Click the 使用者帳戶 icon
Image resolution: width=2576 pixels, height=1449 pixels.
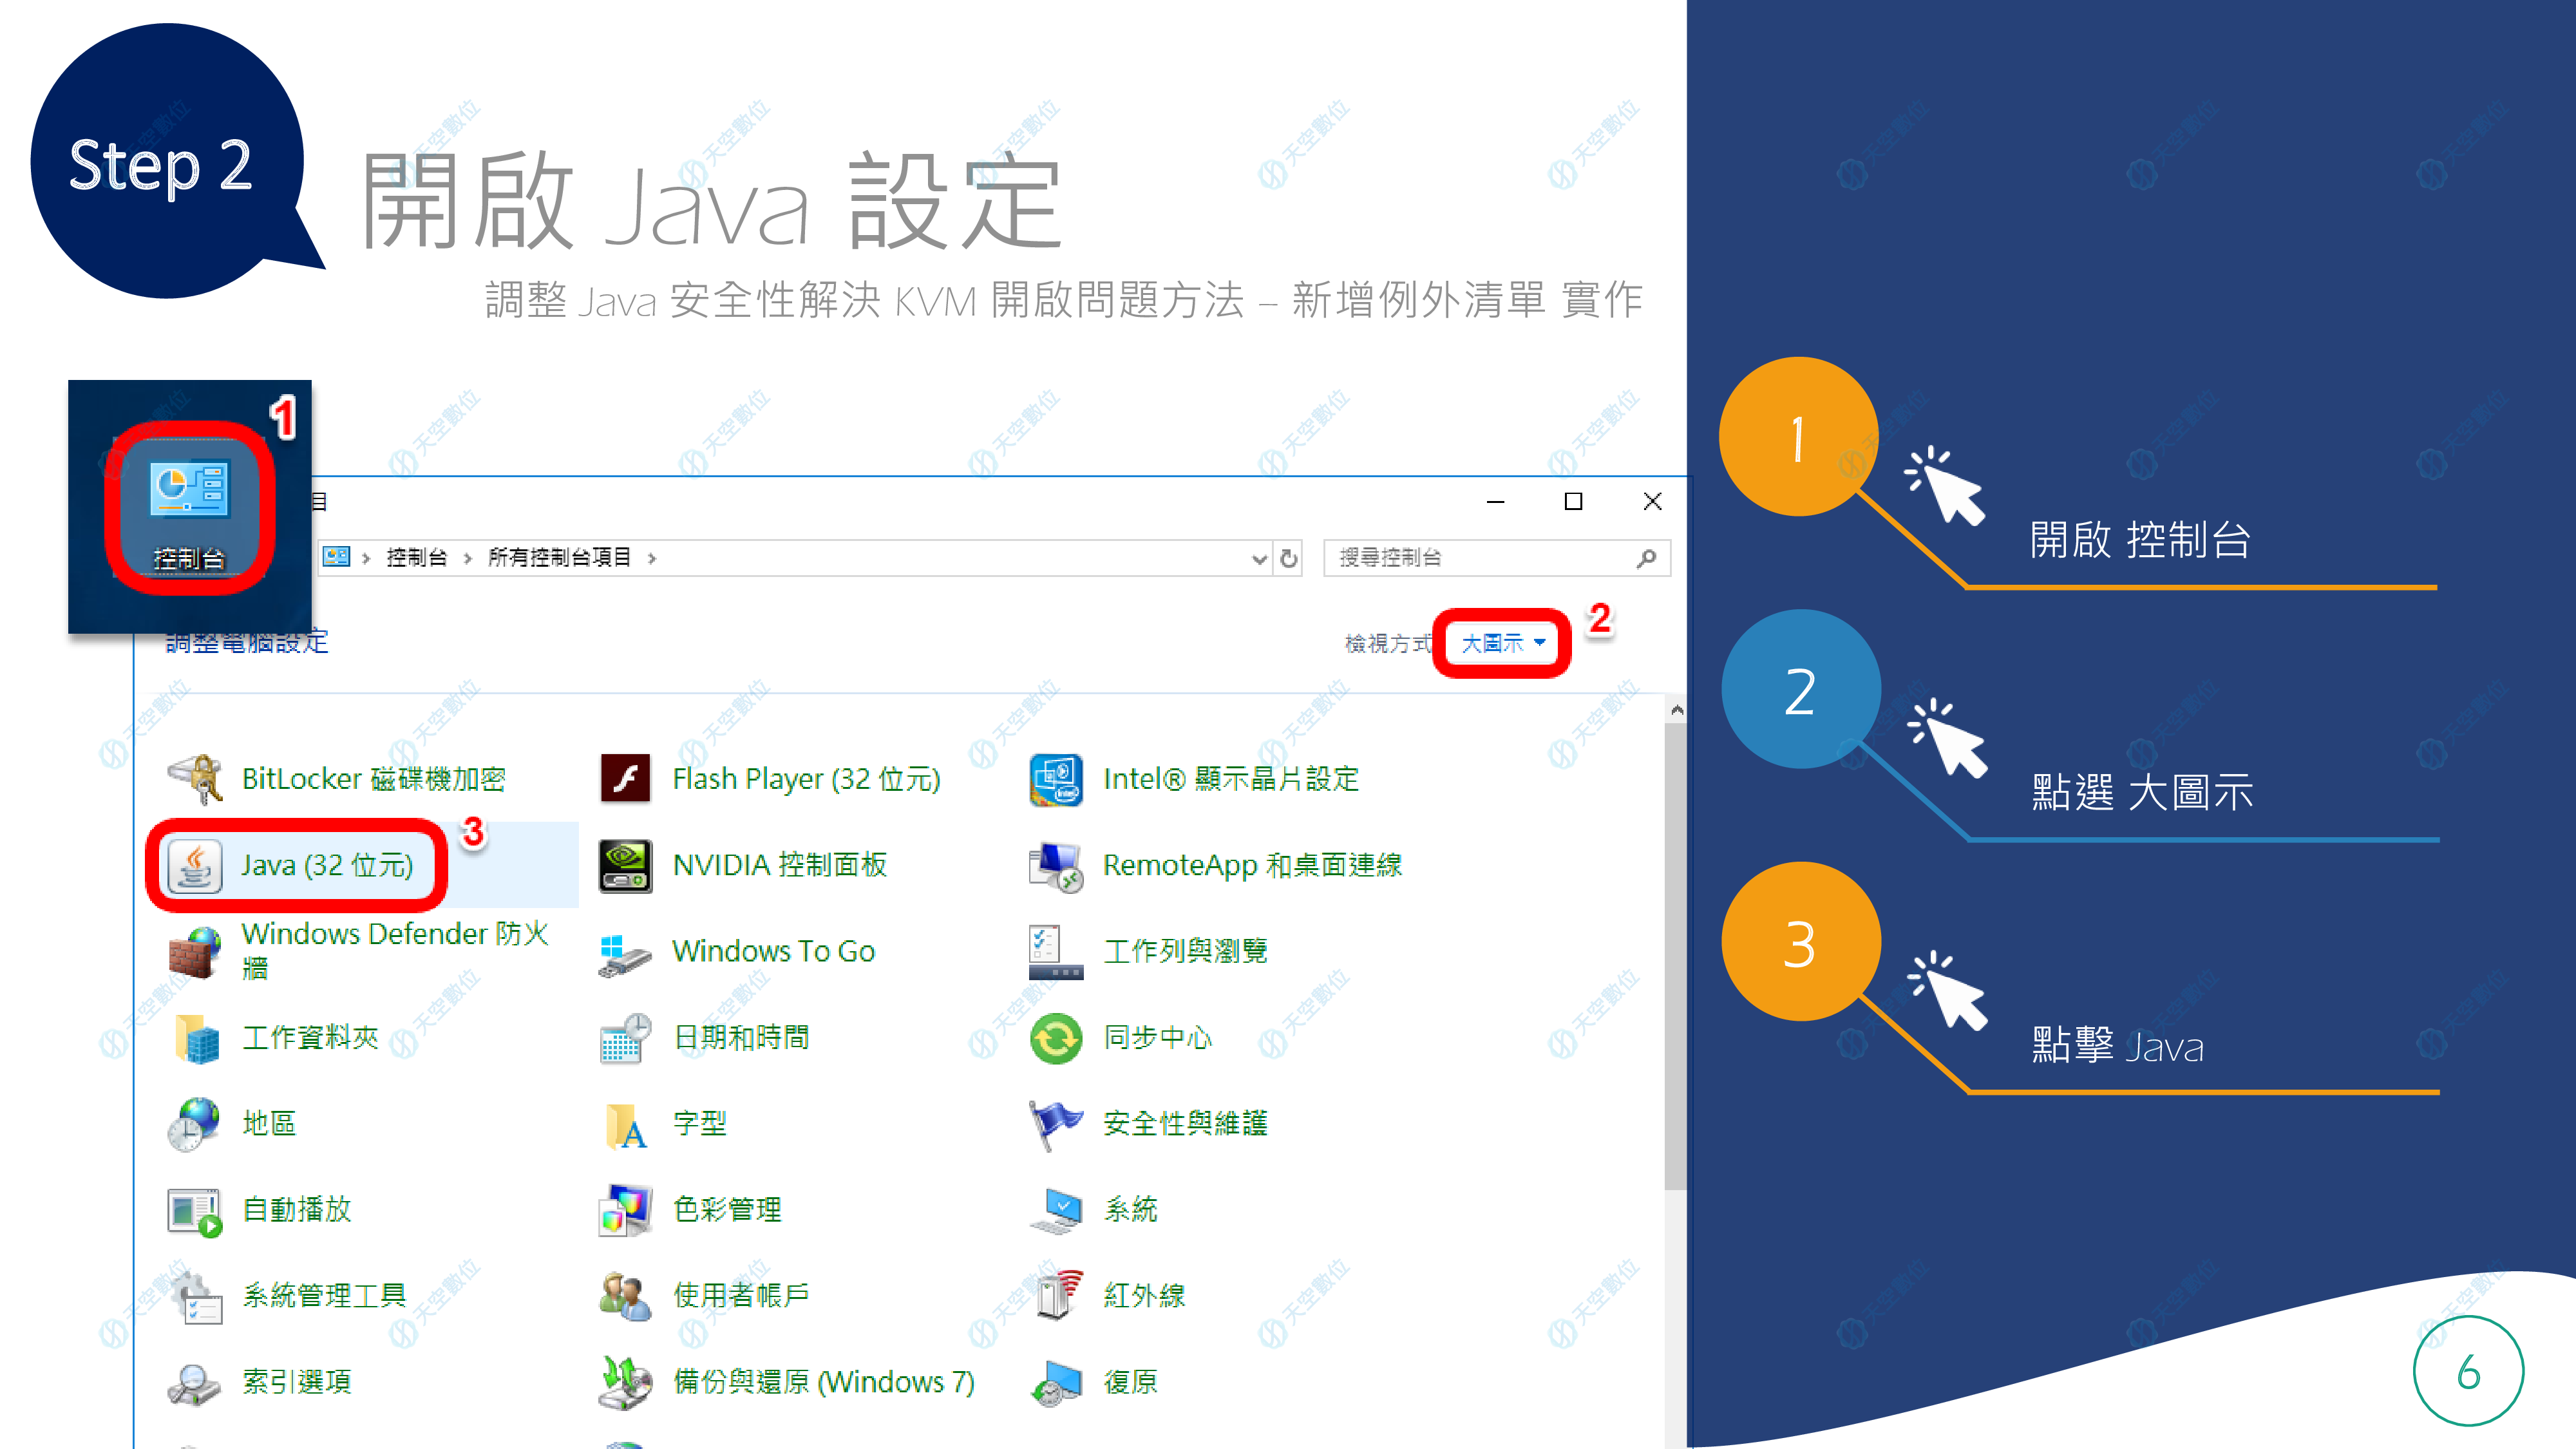pyautogui.click(x=626, y=1296)
